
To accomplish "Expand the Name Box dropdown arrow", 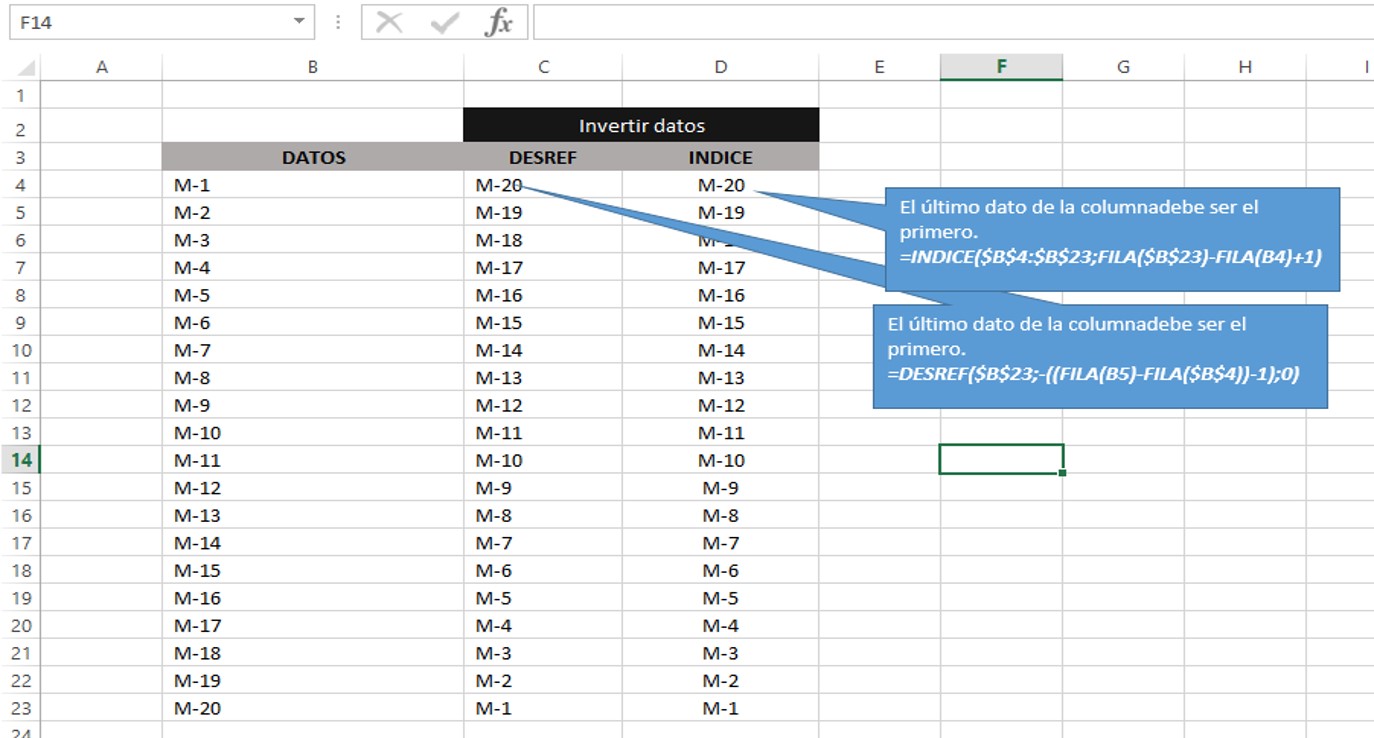I will click(x=299, y=22).
